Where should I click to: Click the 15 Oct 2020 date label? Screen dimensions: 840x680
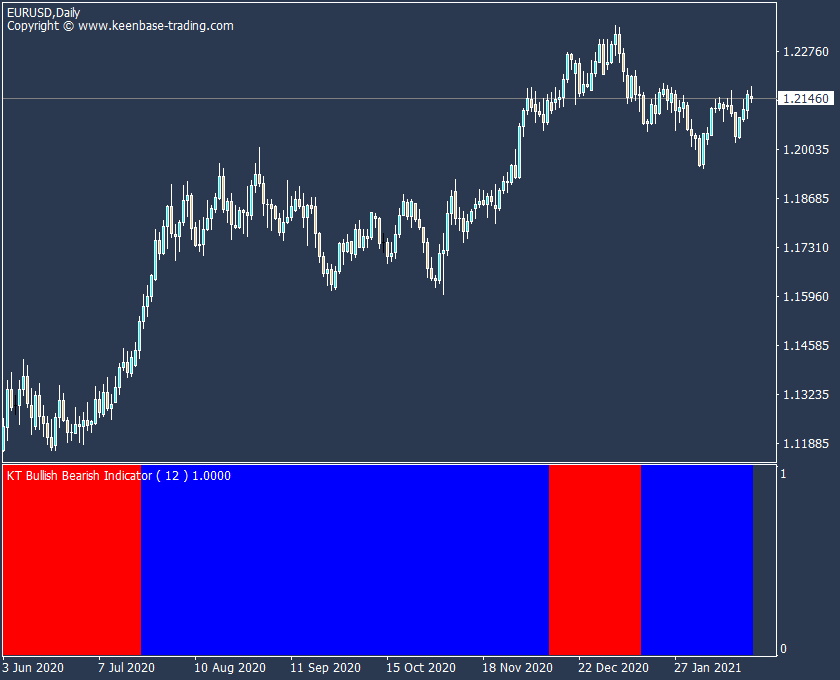pyautogui.click(x=421, y=668)
